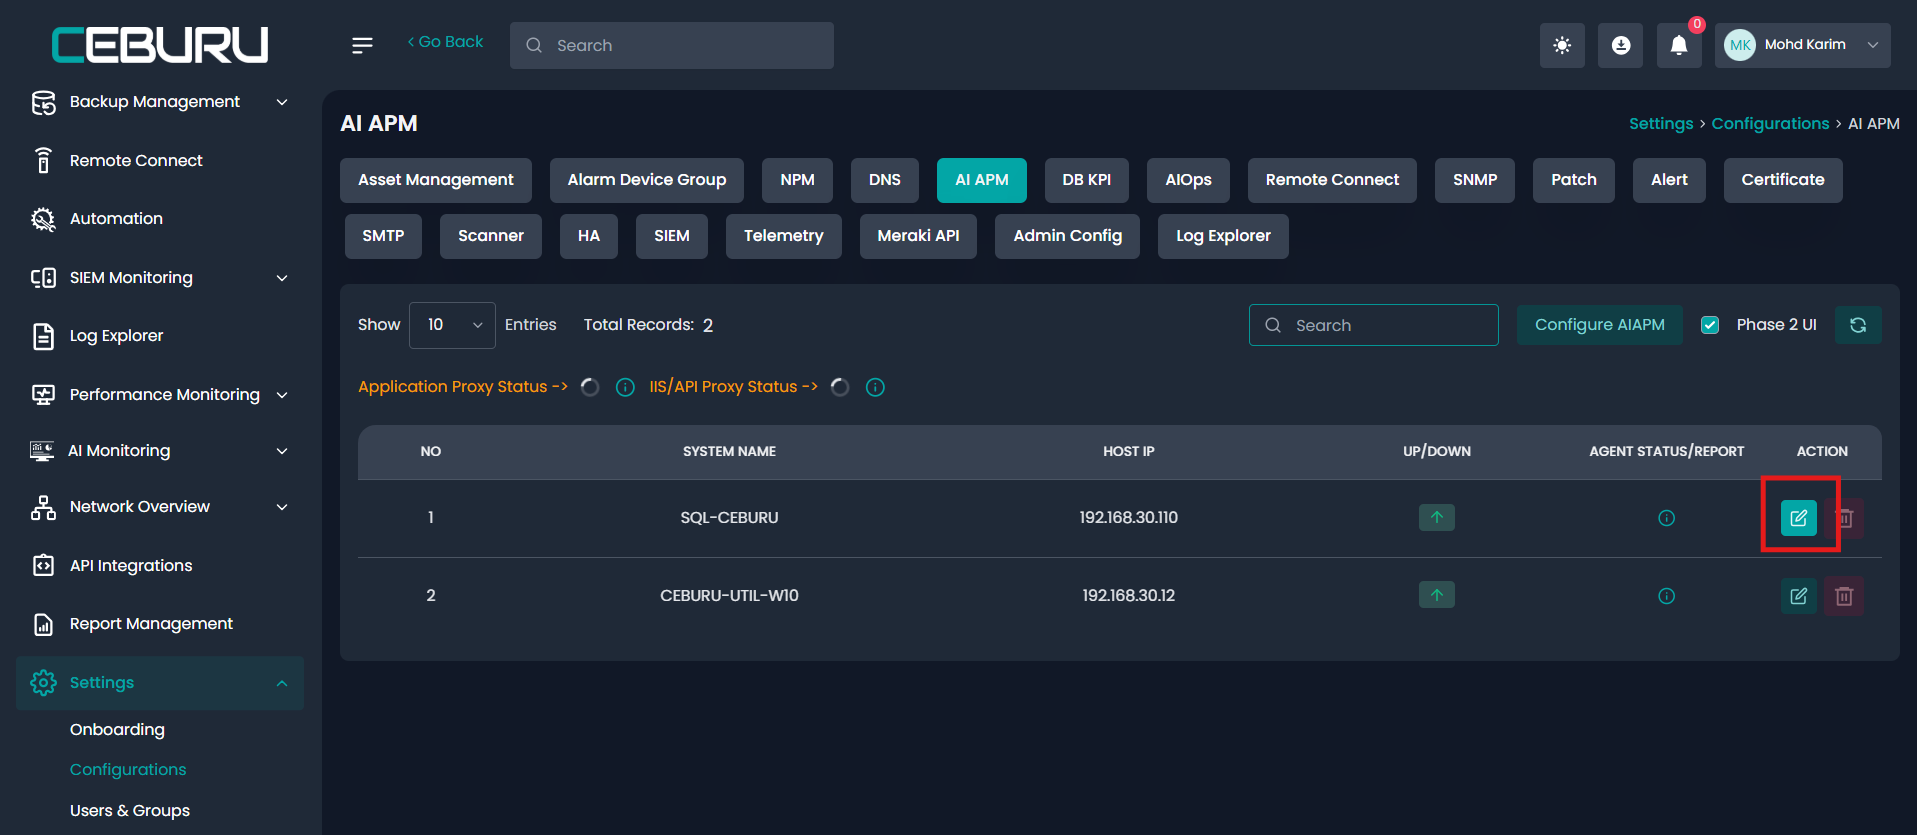Click Configure AIAPM button
Image resolution: width=1917 pixels, height=835 pixels.
pyautogui.click(x=1600, y=325)
